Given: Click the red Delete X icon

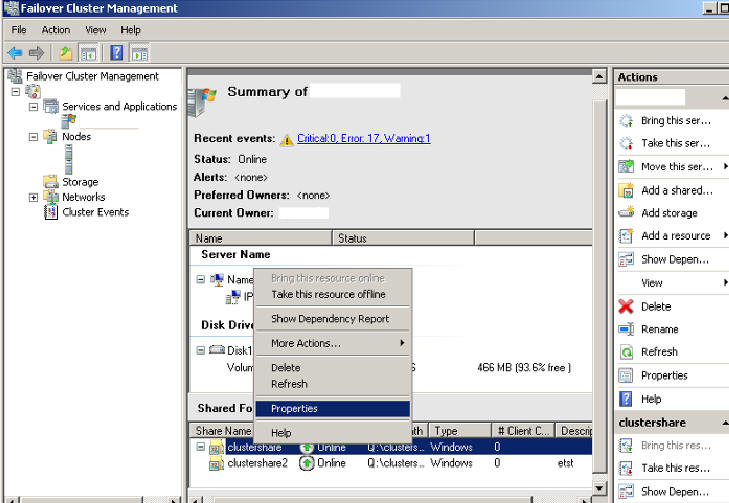Looking at the screenshot, I should click(626, 306).
